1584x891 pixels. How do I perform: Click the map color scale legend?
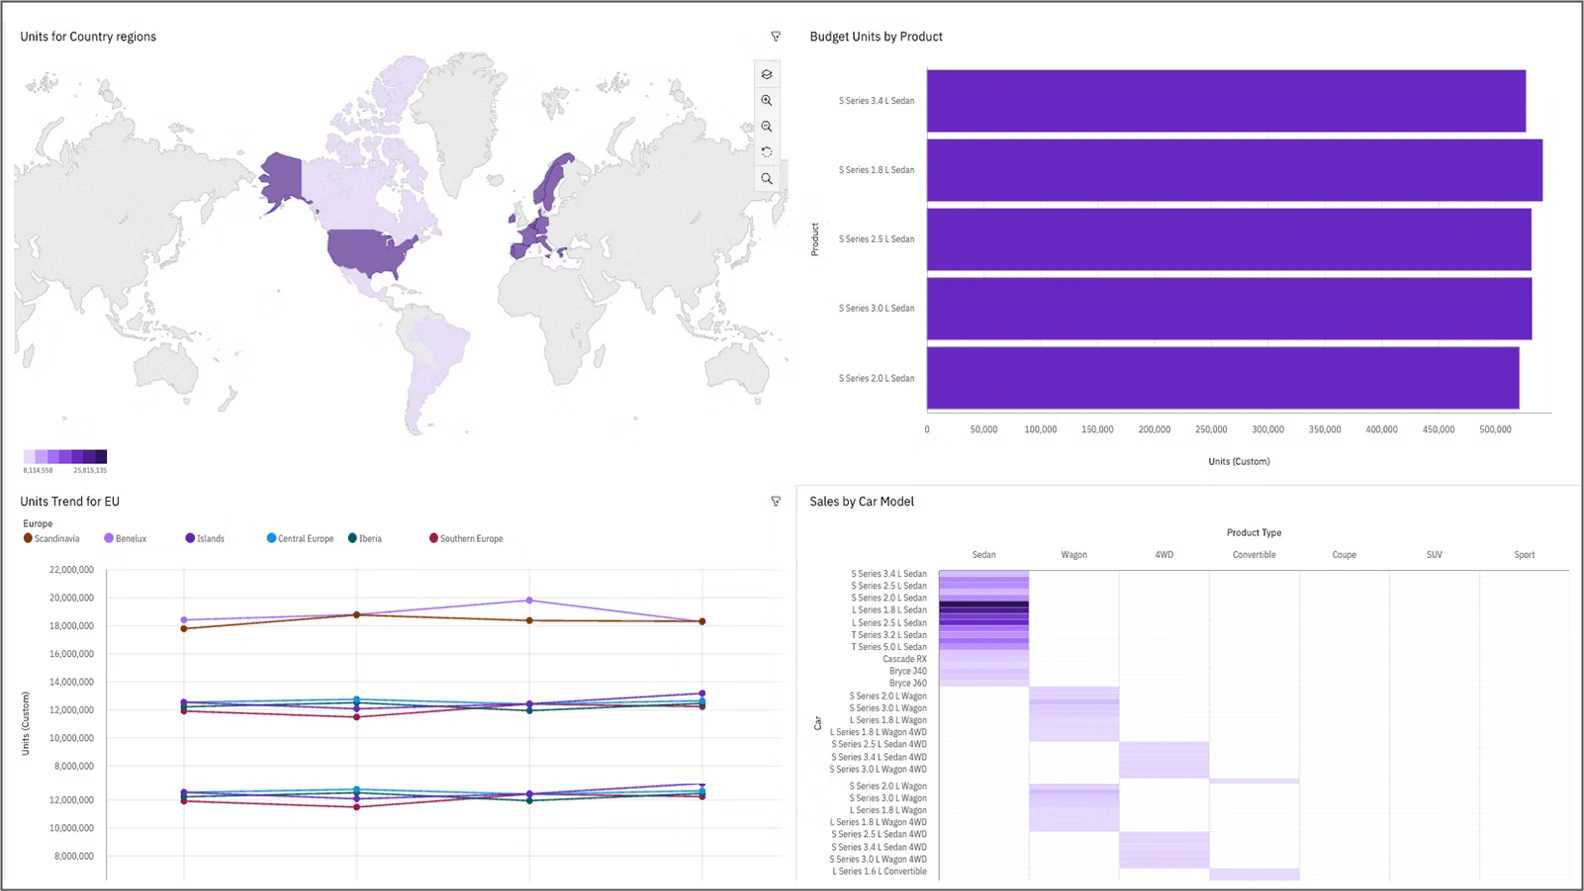(65, 457)
